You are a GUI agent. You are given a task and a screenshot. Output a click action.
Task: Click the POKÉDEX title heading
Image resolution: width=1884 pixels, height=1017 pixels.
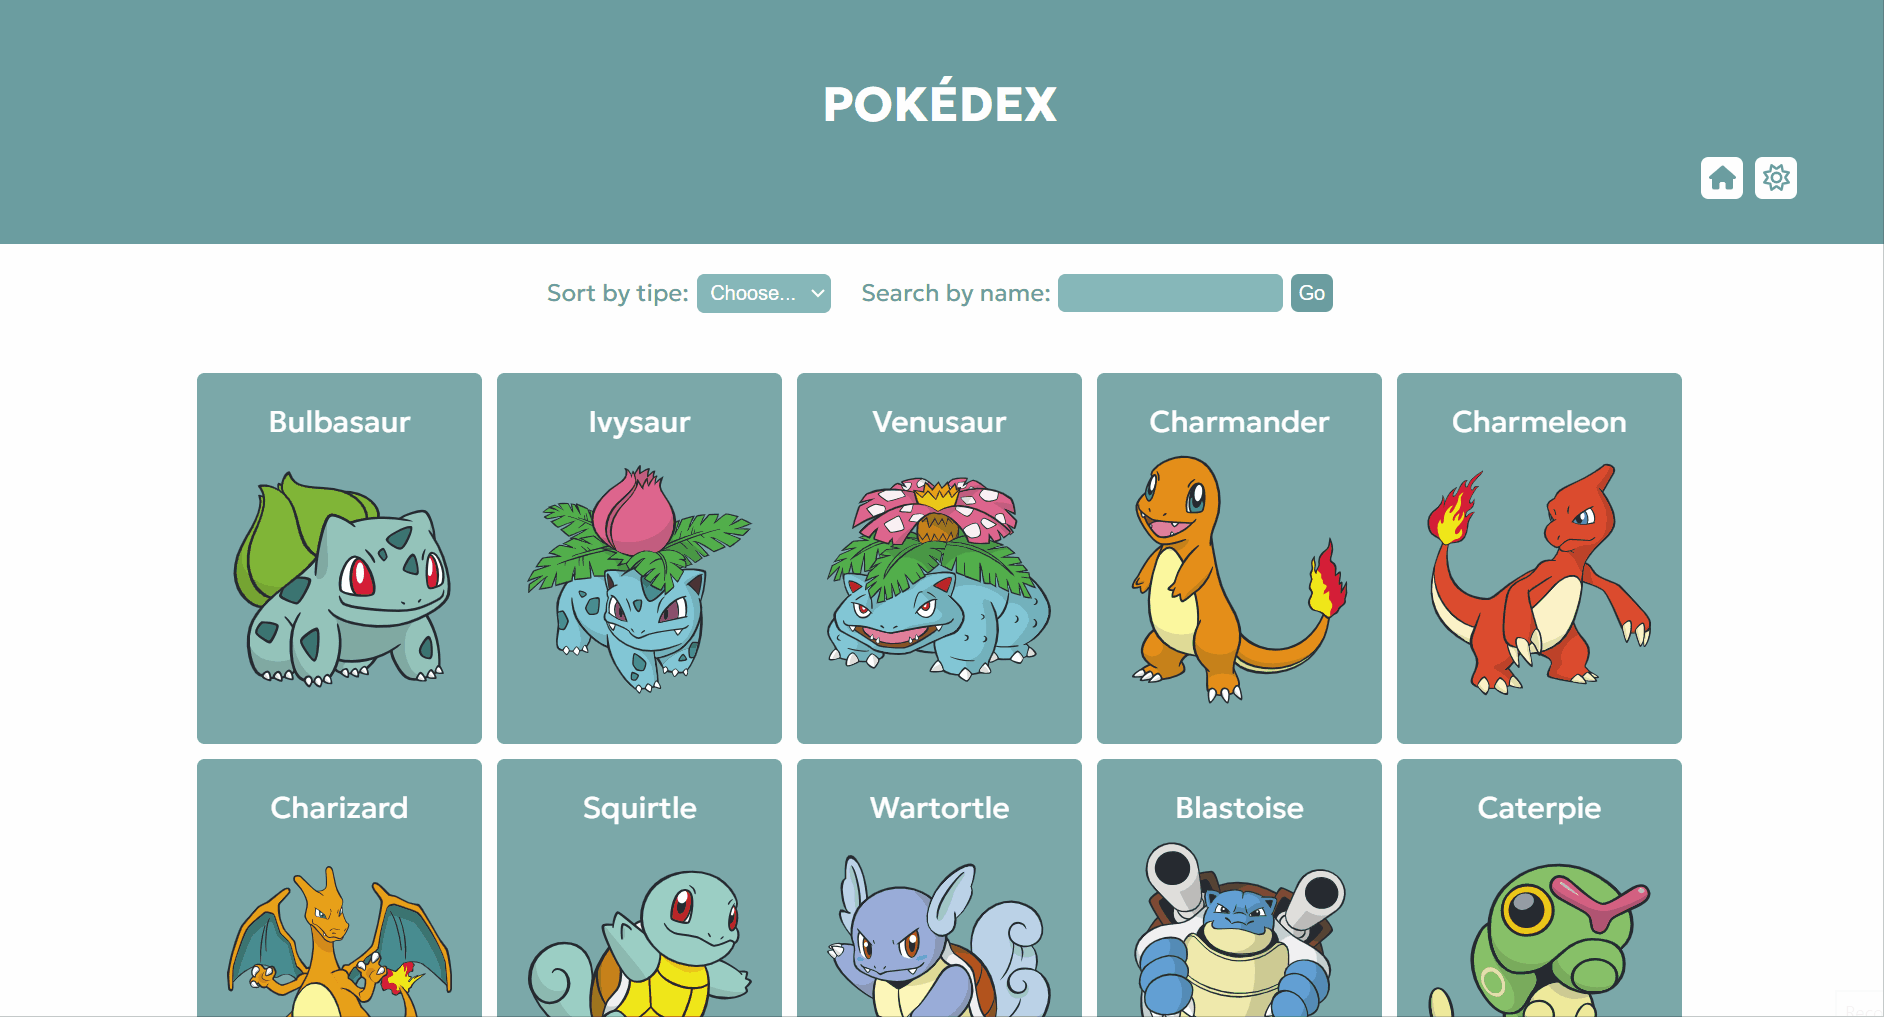pos(940,102)
